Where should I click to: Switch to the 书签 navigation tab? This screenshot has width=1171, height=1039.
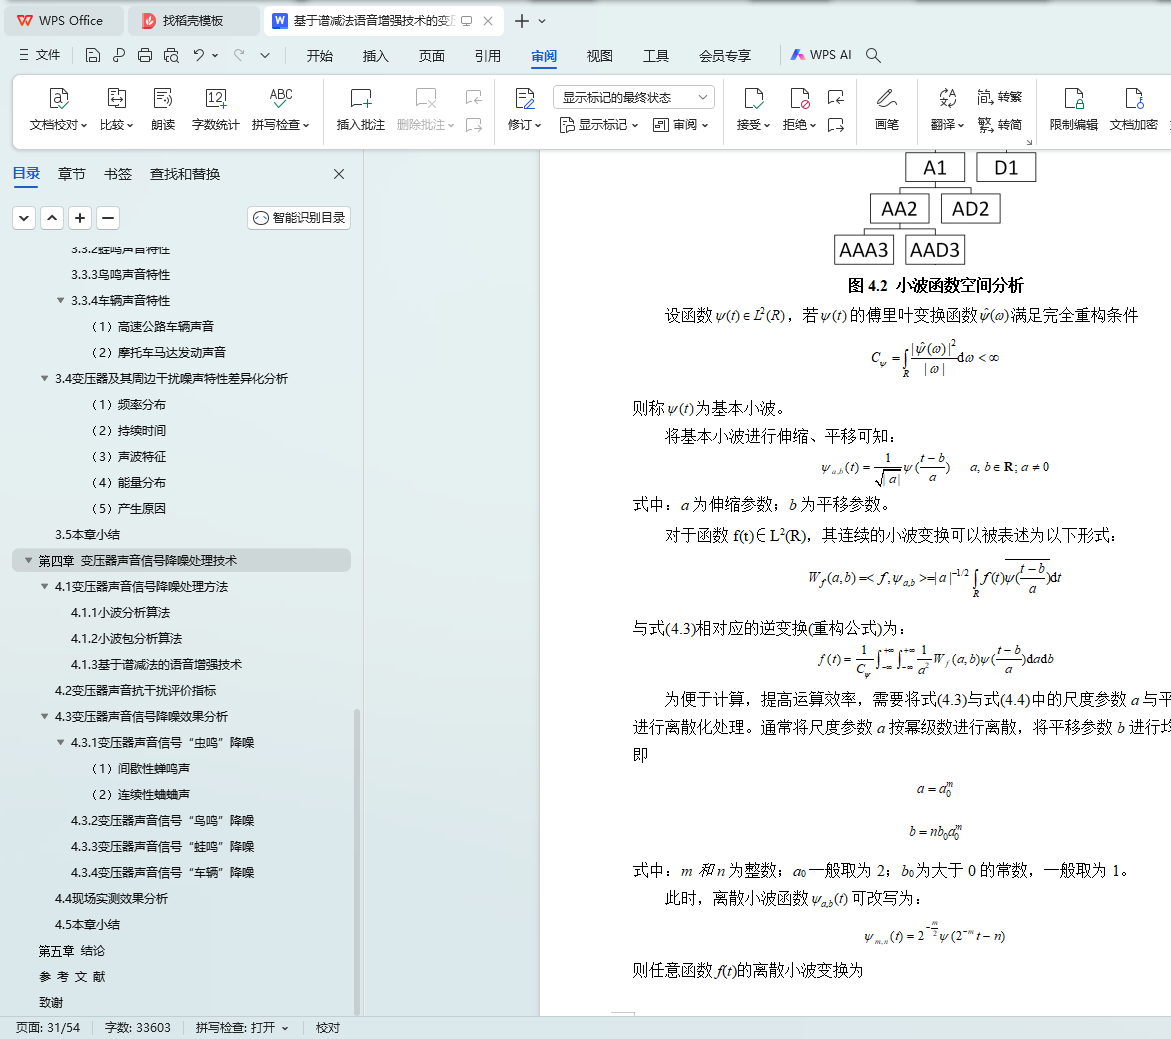tap(118, 174)
